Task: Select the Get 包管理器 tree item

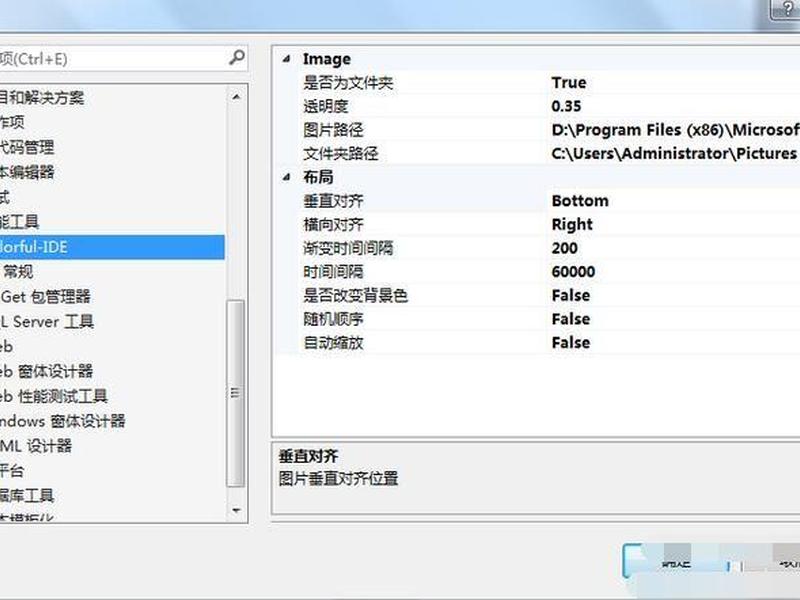Action: pos(45,296)
